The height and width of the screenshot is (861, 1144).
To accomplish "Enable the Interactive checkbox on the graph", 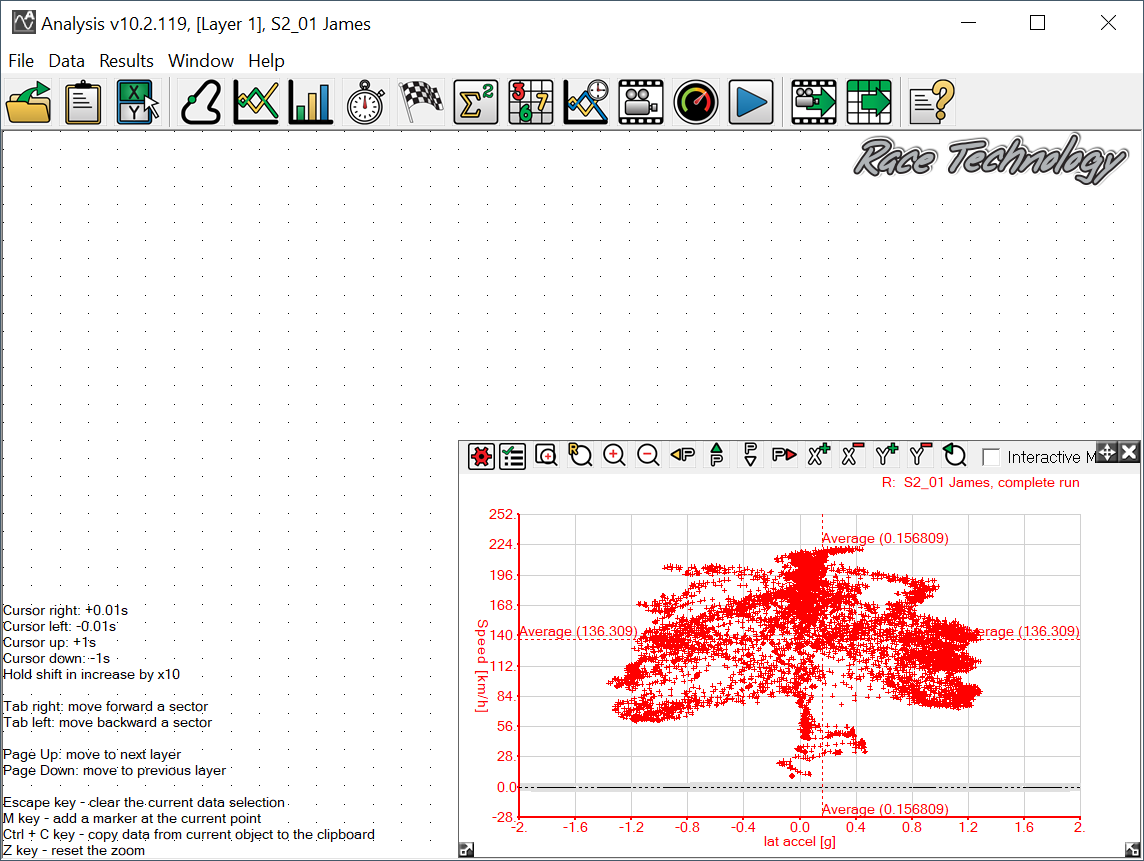I will (x=991, y=457).
